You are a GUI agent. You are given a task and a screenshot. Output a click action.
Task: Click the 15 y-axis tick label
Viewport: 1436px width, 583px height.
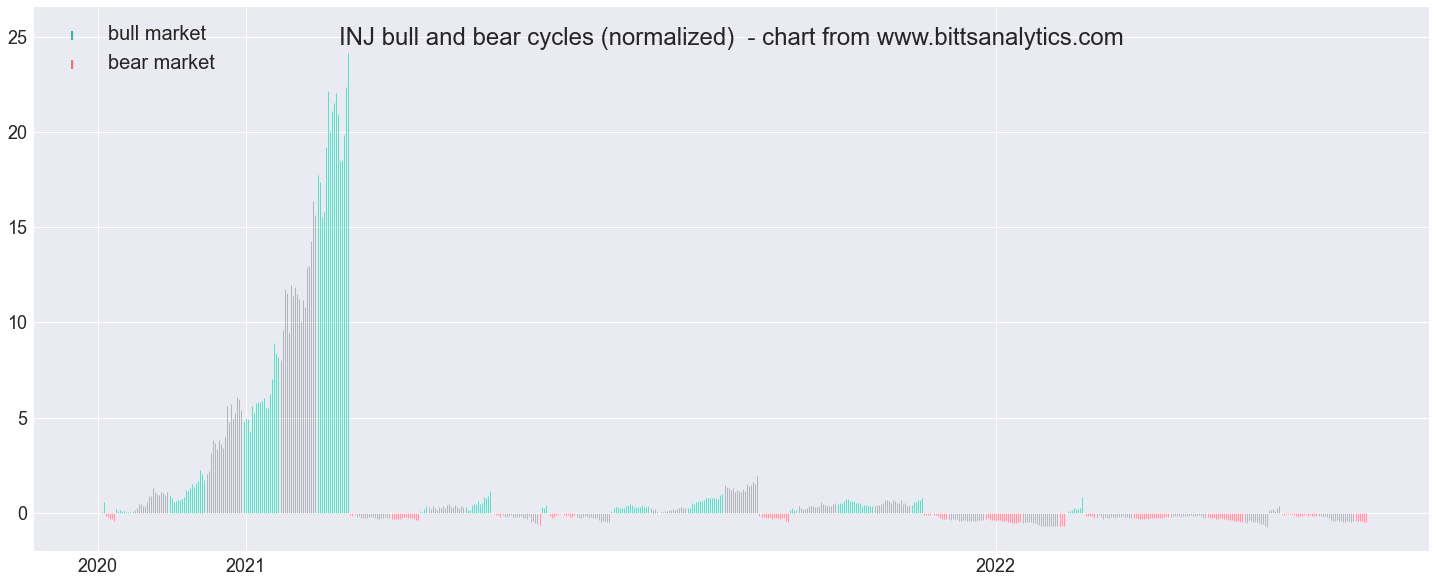click(x=16, y=228)
